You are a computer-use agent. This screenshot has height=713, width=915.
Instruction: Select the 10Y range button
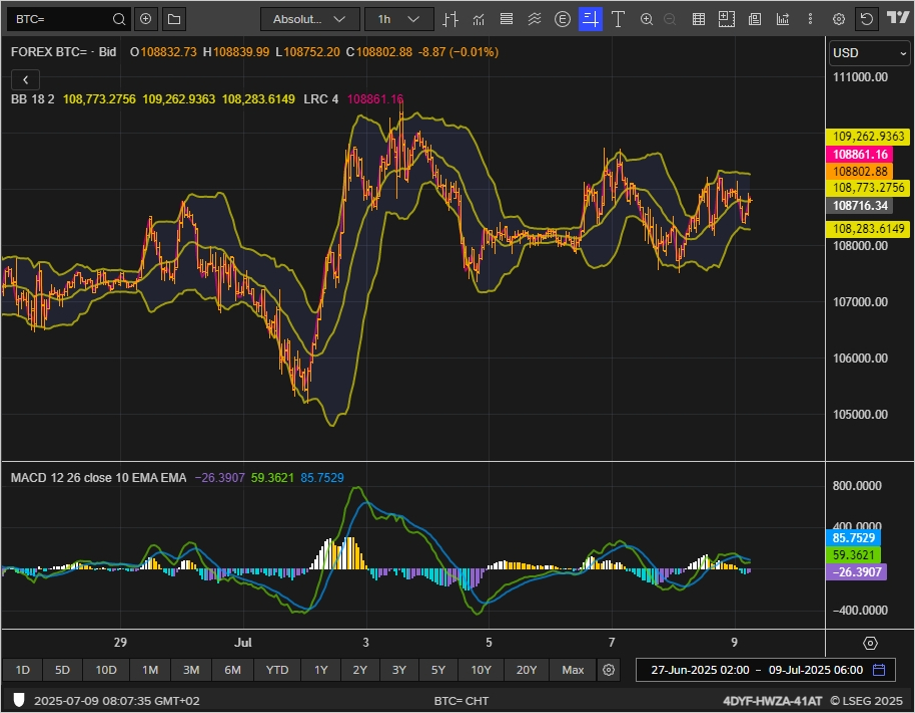click(x=481, y=670)
